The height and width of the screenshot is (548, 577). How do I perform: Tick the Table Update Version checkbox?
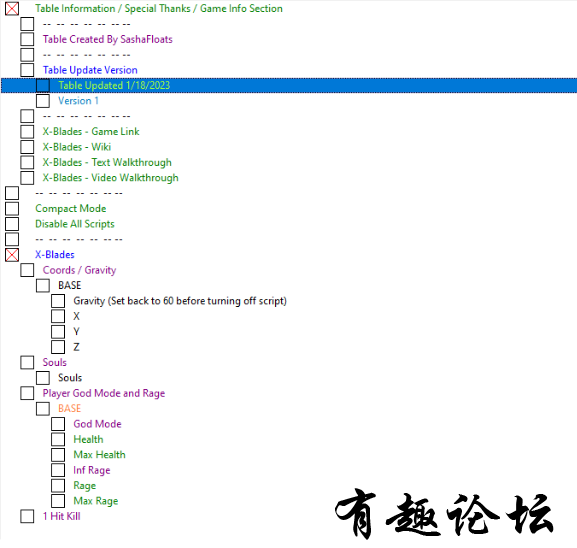tap(27, 70)
